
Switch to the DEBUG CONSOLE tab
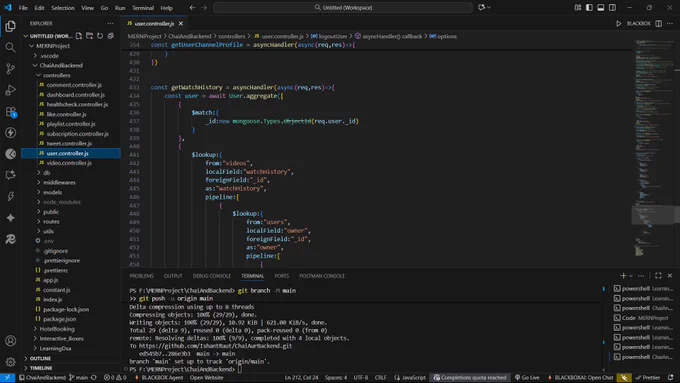[212, 276]
